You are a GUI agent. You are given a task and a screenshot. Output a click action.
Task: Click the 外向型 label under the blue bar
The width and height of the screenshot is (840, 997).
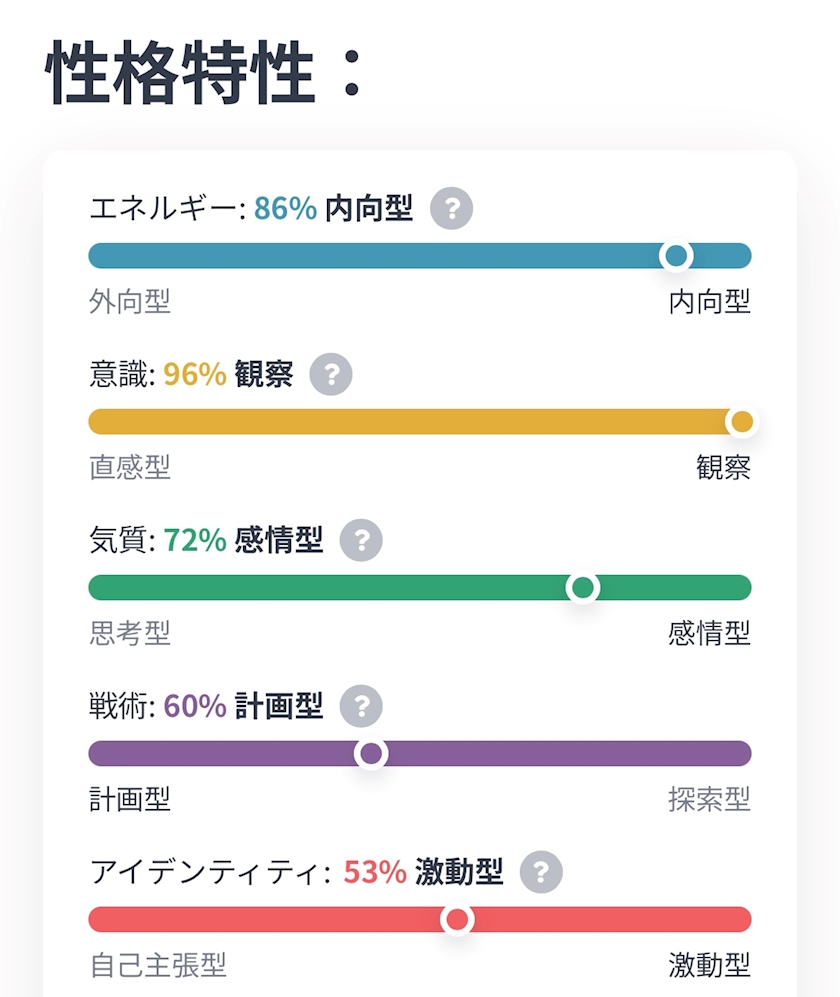pyautogui.click(x=130, y=301)
